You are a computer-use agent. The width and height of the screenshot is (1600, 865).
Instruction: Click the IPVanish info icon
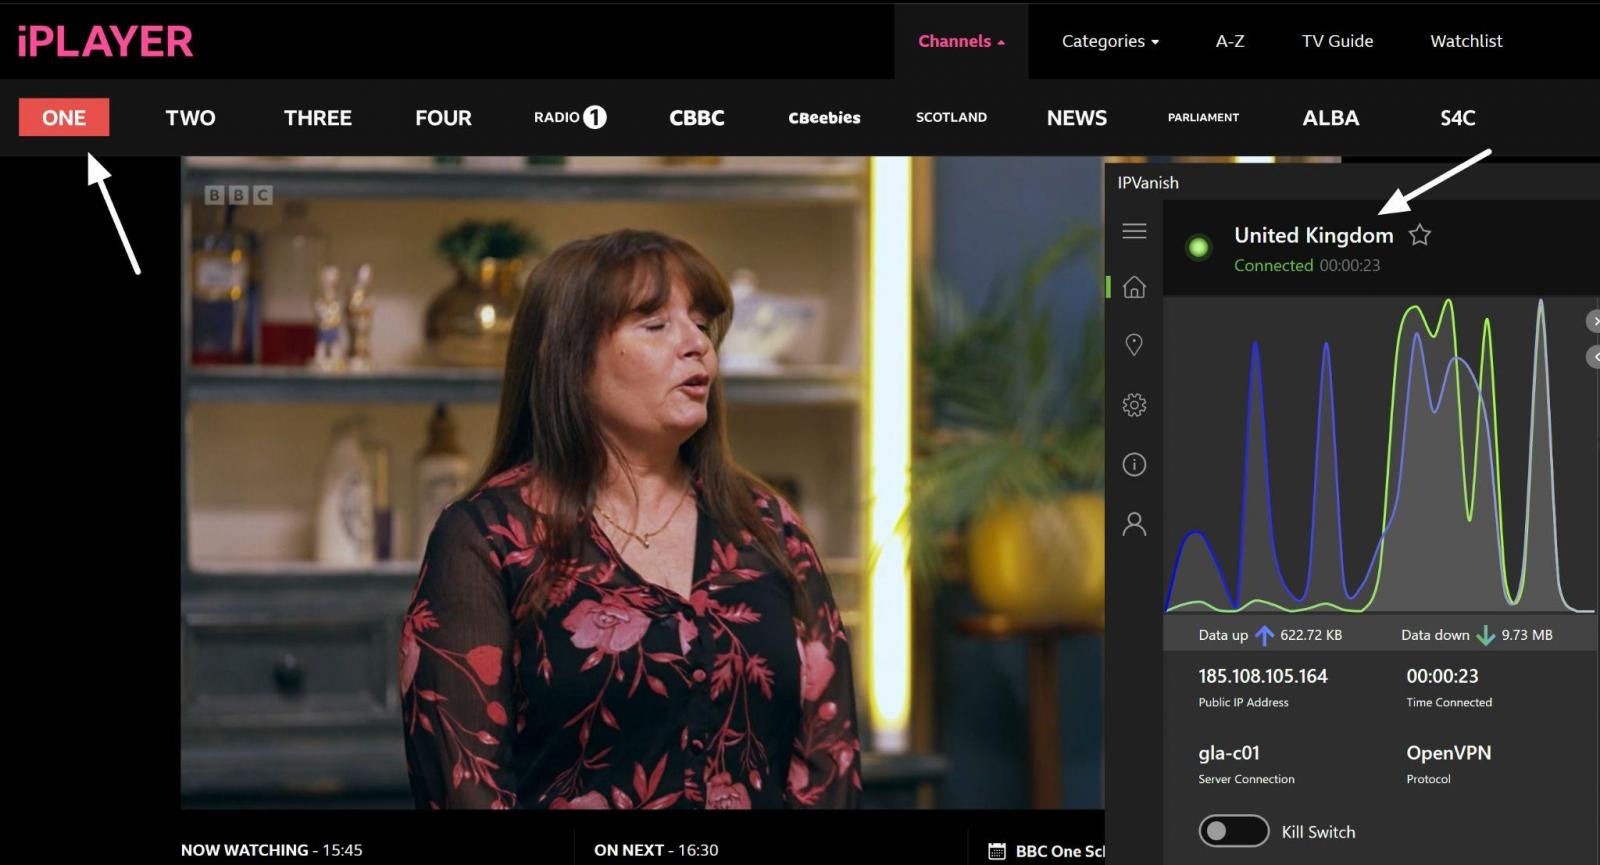click(x=1134, y=464)
